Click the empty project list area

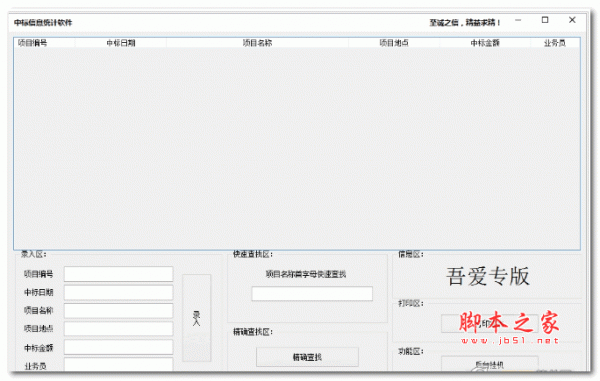click(297, 148)
